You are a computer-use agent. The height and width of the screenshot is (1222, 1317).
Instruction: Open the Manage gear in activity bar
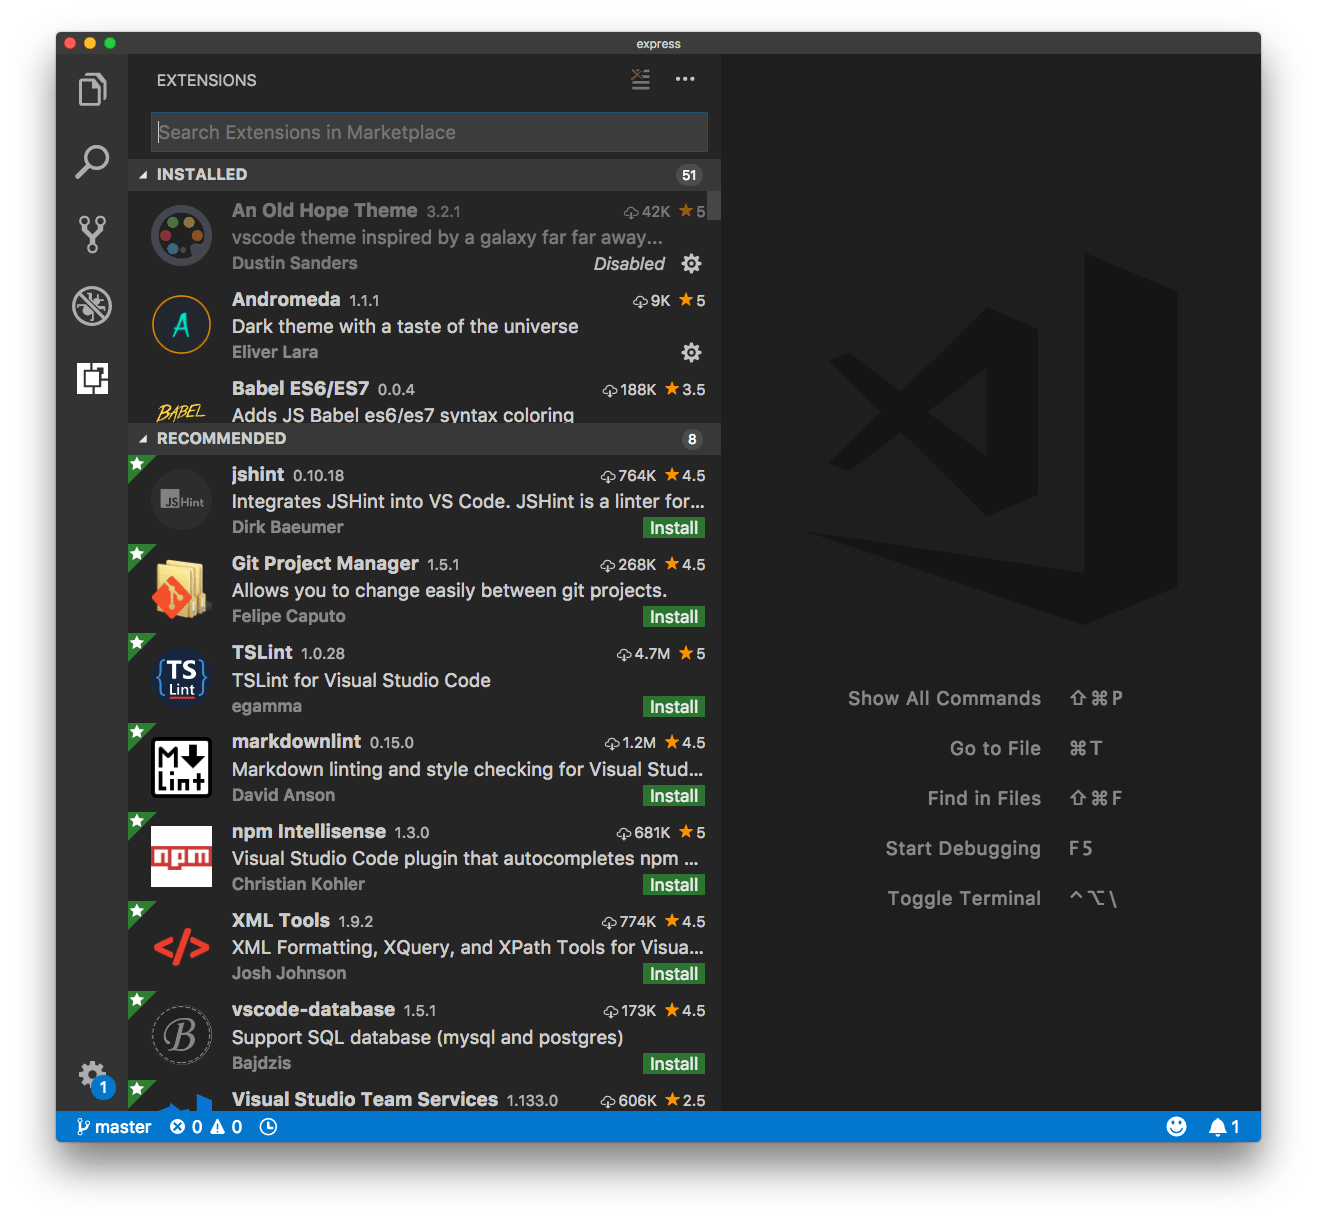(92, 1076)
